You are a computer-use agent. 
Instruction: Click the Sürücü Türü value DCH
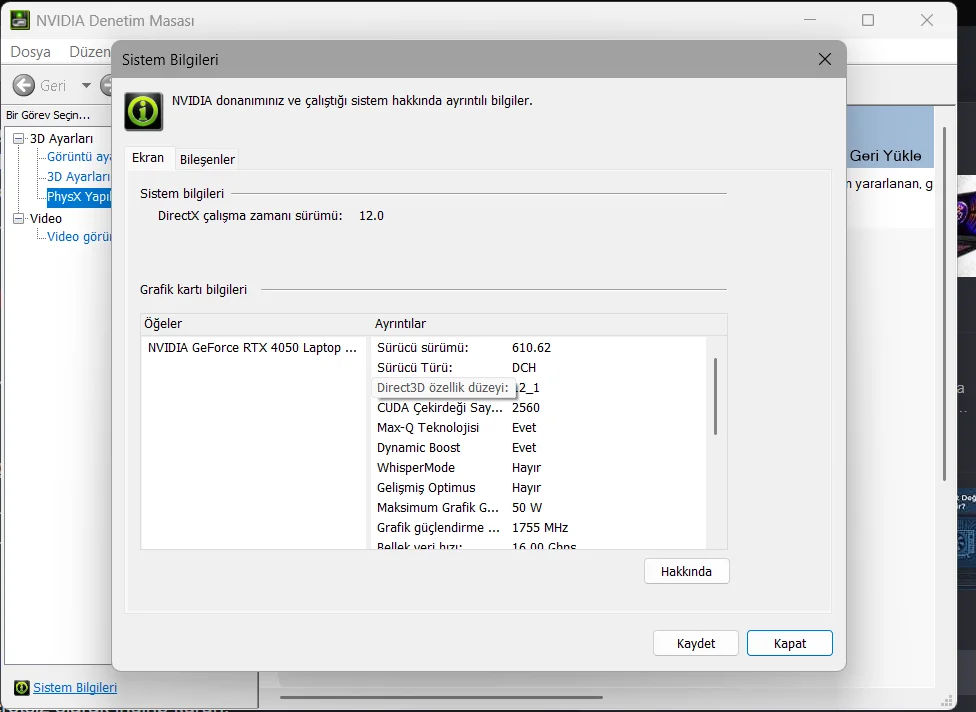pos(524,368)
